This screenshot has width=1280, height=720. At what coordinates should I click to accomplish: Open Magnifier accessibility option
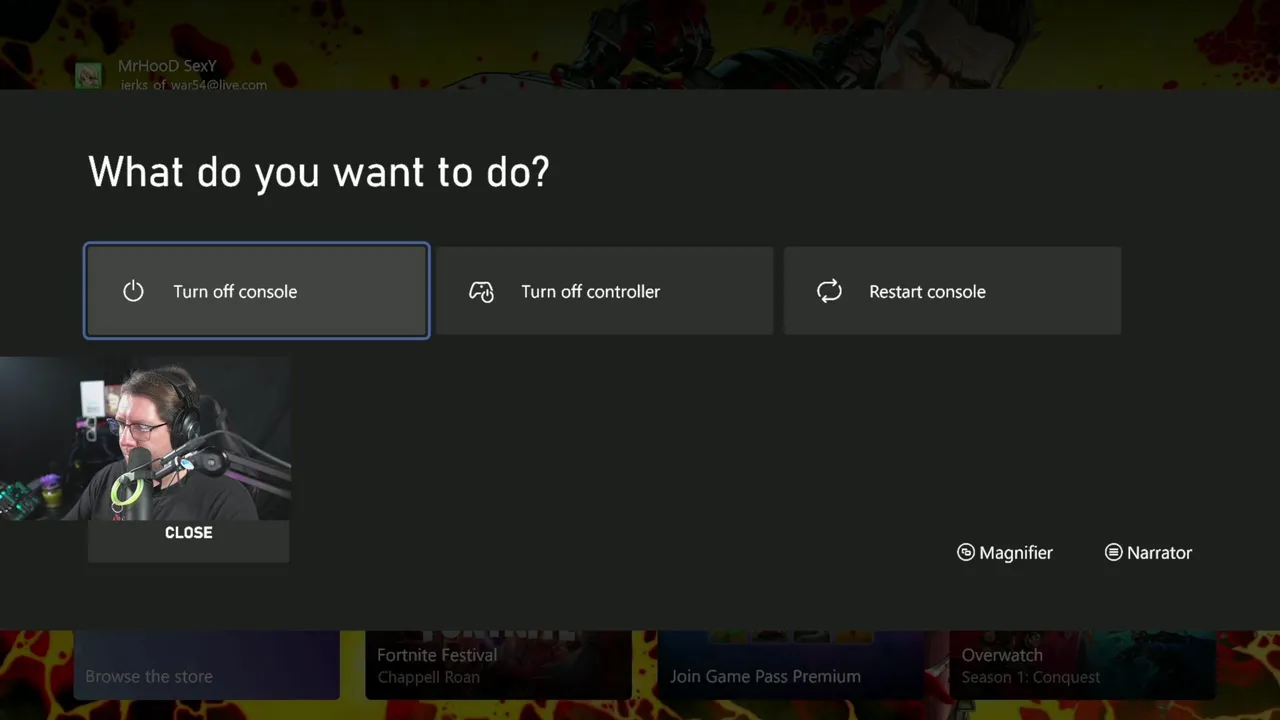[x=1005, y=552]
